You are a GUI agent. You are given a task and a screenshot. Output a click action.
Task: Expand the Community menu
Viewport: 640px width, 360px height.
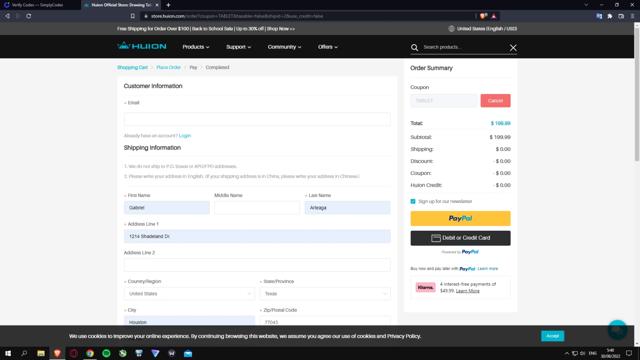tap(284, 47)
